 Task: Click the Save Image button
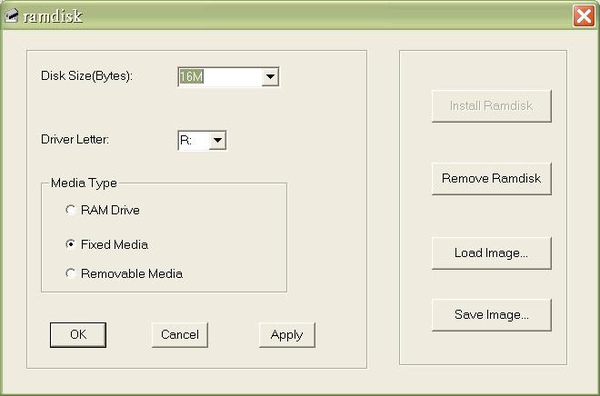click(491, 315)
